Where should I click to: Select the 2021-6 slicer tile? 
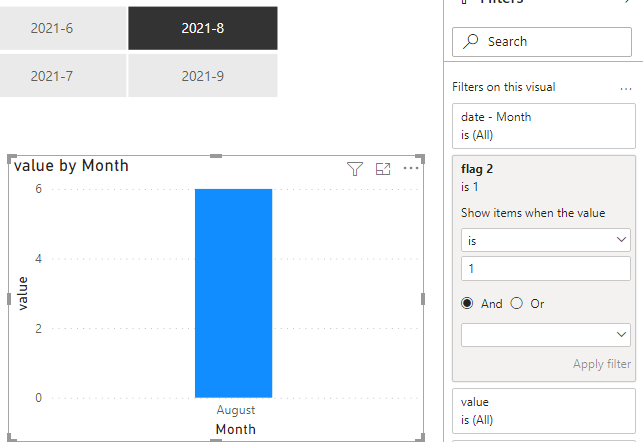click(63, 28)
